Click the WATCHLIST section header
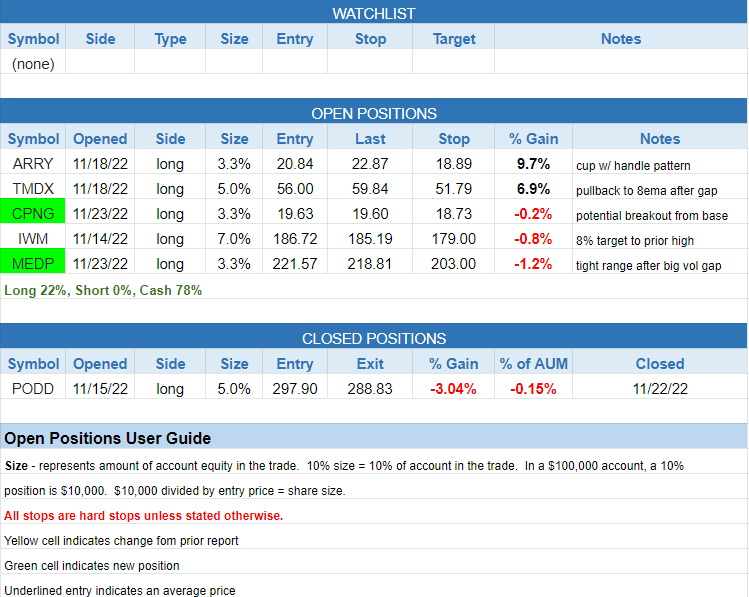The height and width of the screenshot is (597, 749). [374, 13]
